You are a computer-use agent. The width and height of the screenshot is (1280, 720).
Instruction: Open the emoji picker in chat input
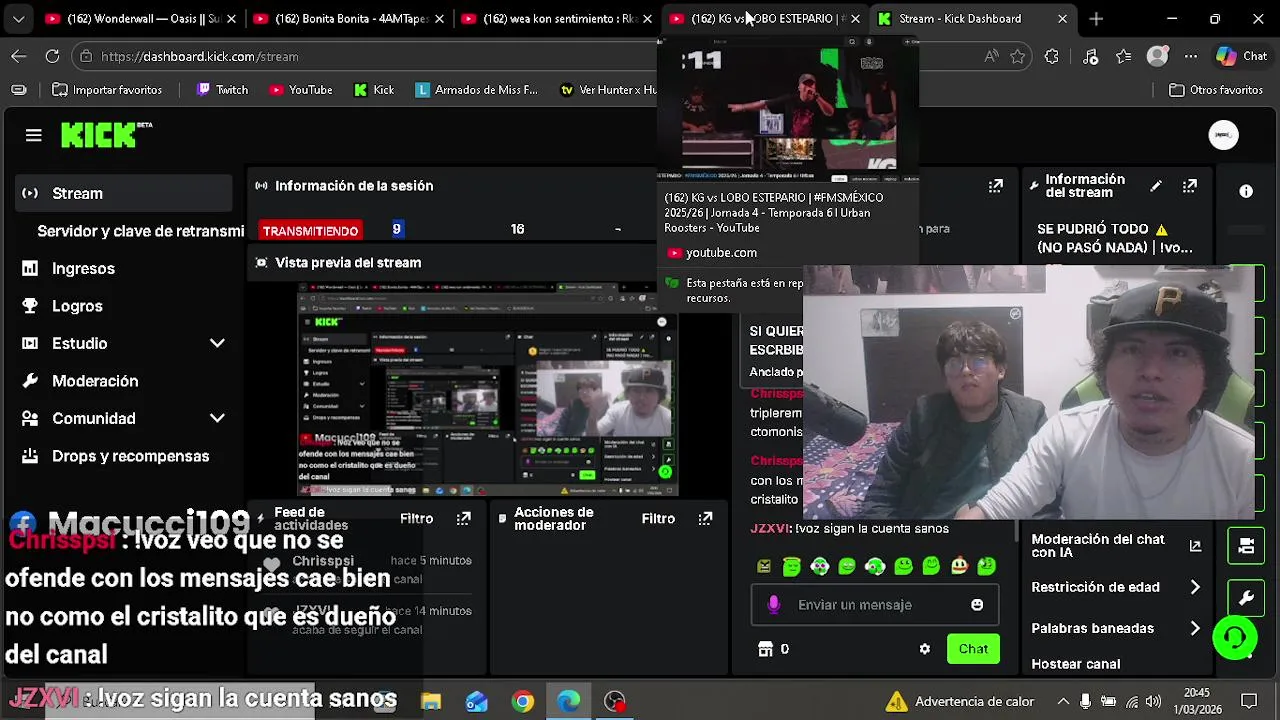click(x=977, y=605)
